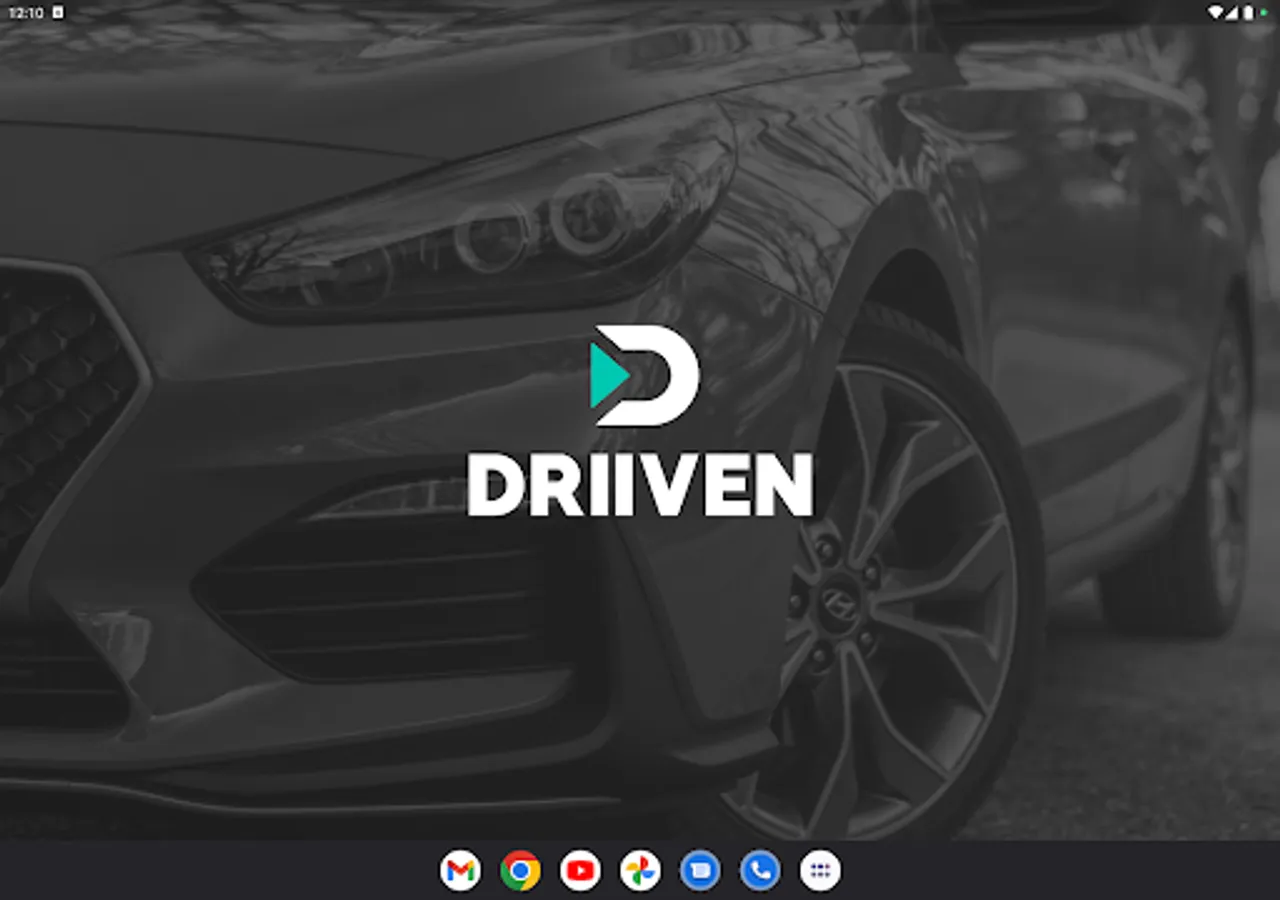Tap the 12:10 clock in status bar
The image size is (1280, 900).
pos(26,12)
